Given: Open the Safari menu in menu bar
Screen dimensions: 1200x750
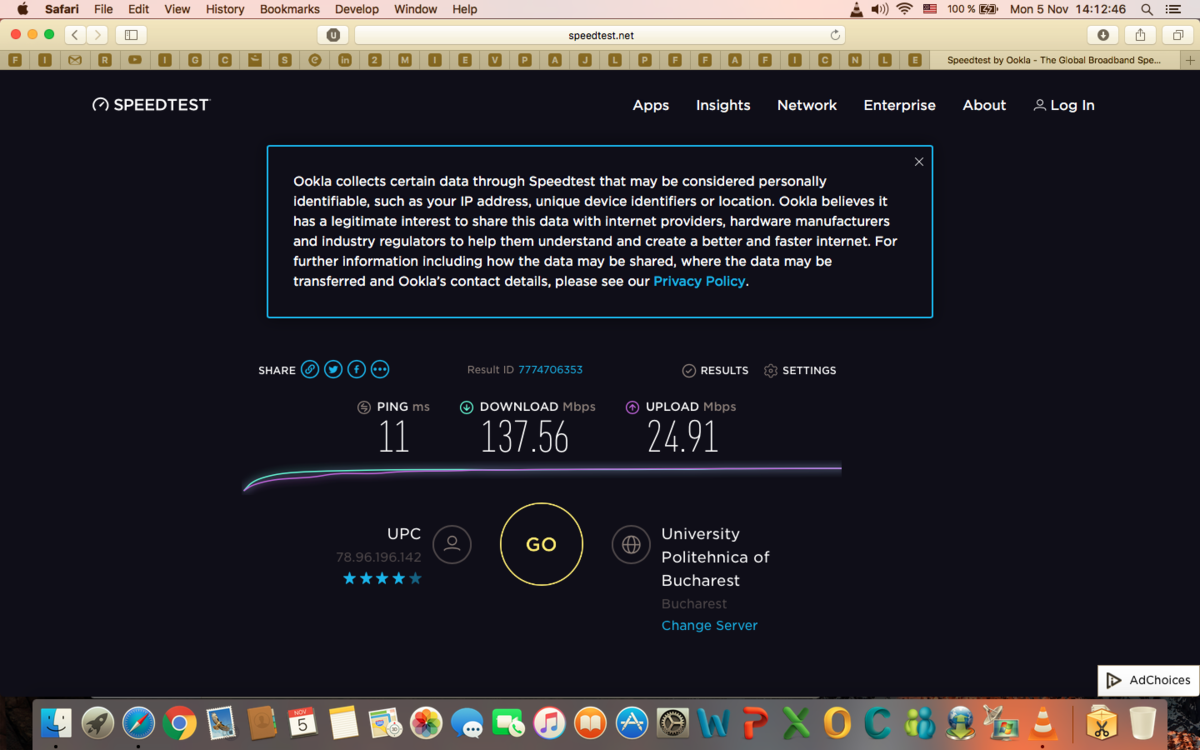Looking at the screenshot, I should (62, 9).
